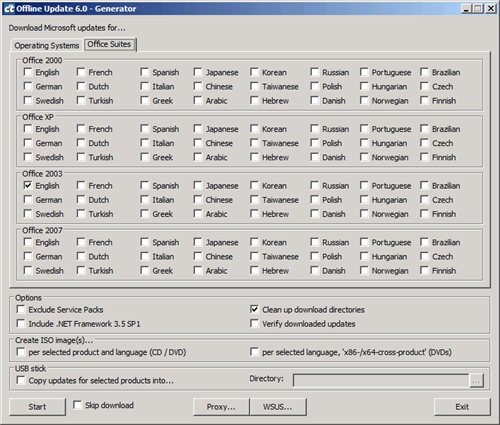This screenshot has width=500, height=425.
Task: Open the Proxy settings
Action: (221, 407)
